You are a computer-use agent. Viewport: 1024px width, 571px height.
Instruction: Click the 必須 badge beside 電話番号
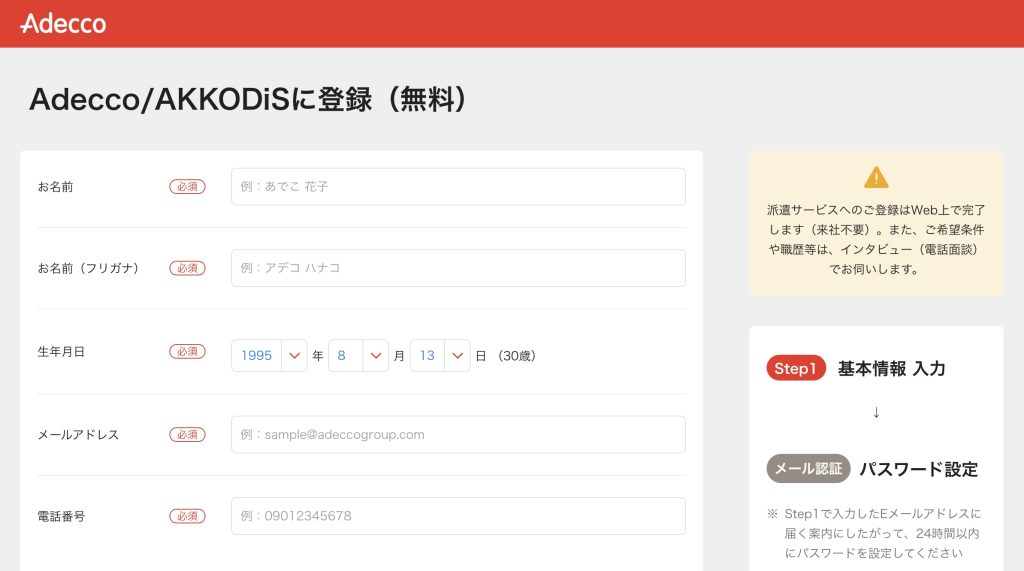pos(187,516)
